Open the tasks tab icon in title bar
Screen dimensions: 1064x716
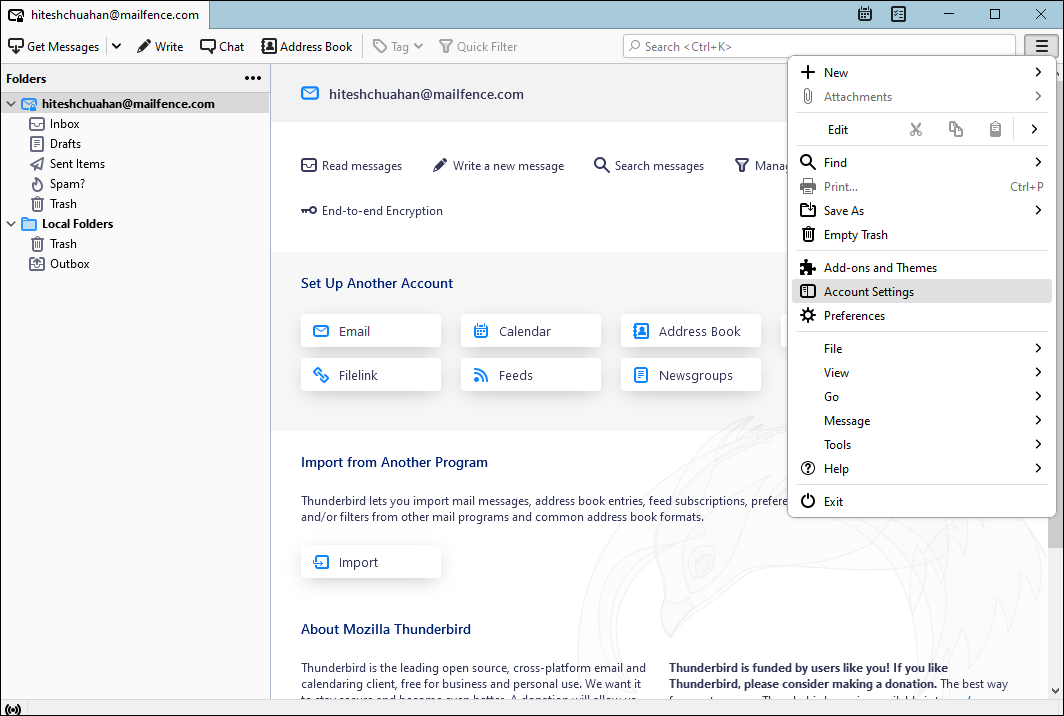point(898,14)
